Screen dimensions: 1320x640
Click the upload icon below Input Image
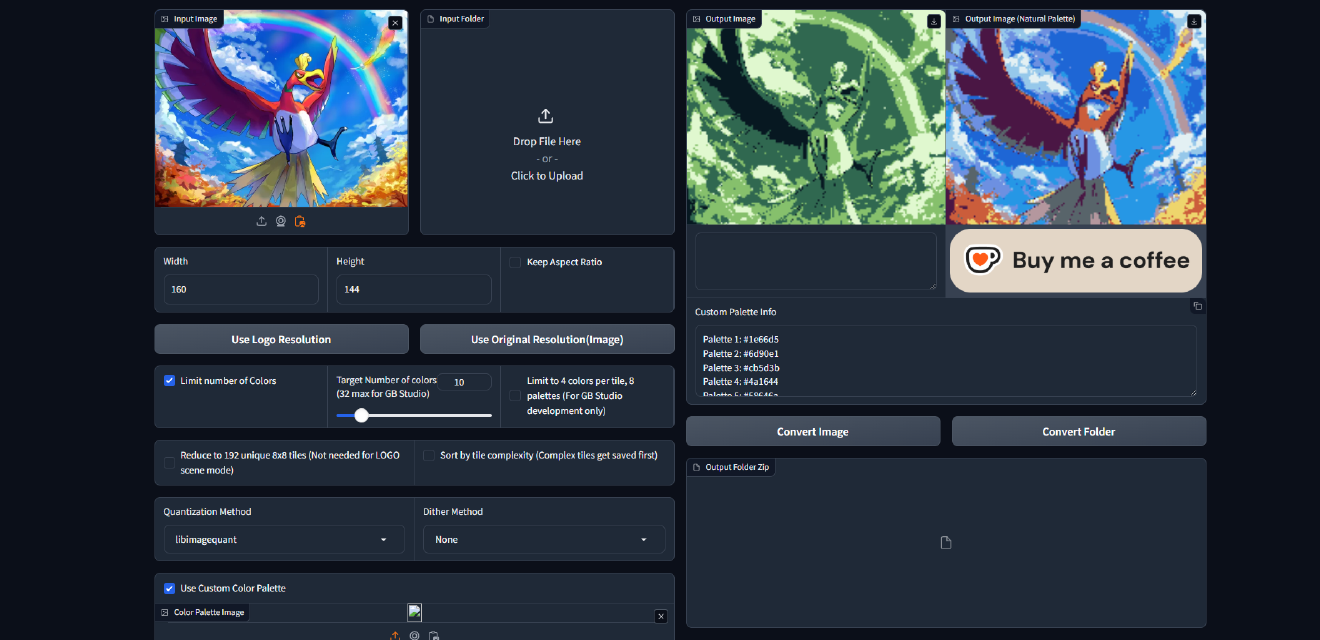262,221
